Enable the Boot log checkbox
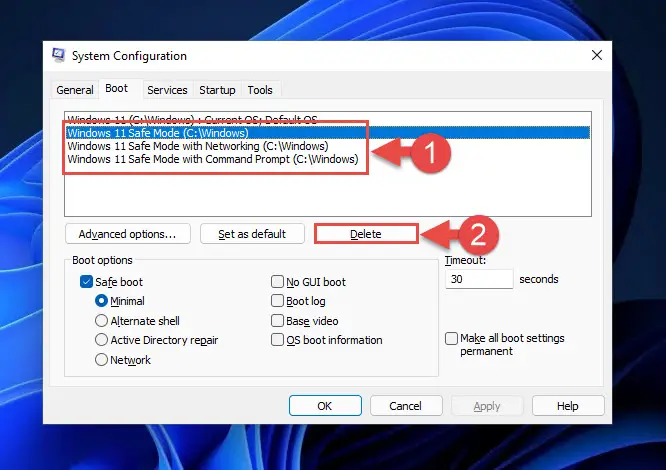This screenshot has width=666, height=470. [277, 301]
